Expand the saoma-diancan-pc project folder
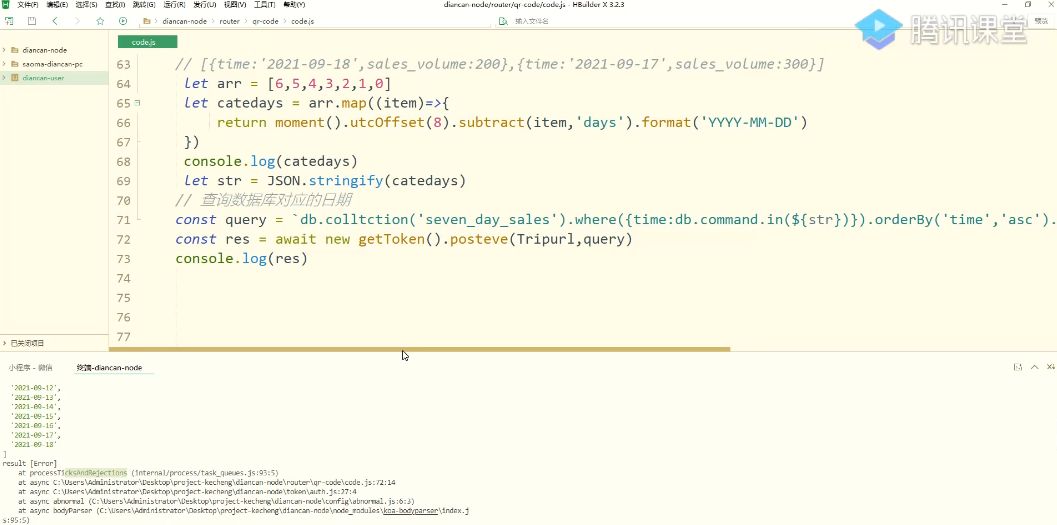 [5, 64]
